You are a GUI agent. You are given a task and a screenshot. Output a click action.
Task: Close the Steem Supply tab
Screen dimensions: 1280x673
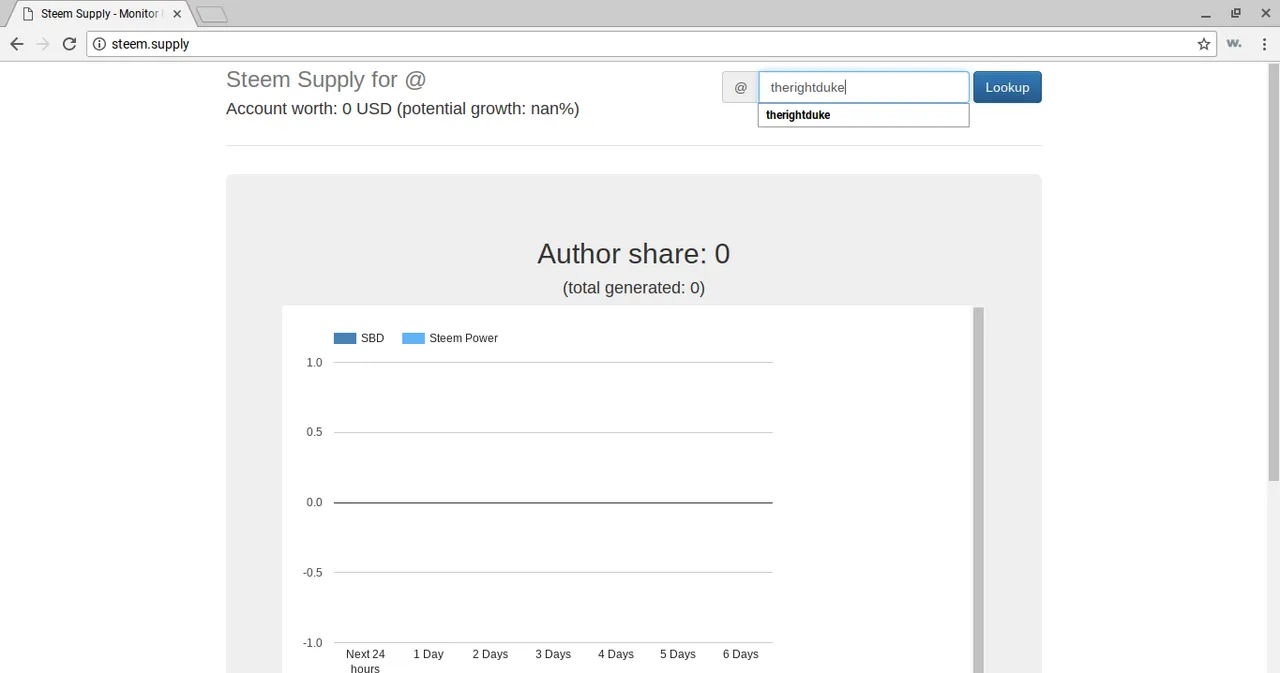(177, 14)
